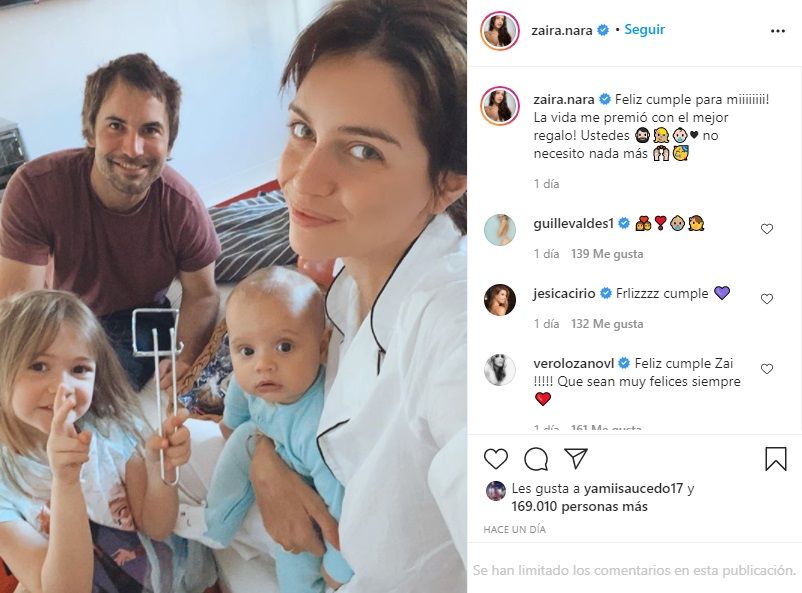Visit guillevaldes1 username link

[573, 224]
